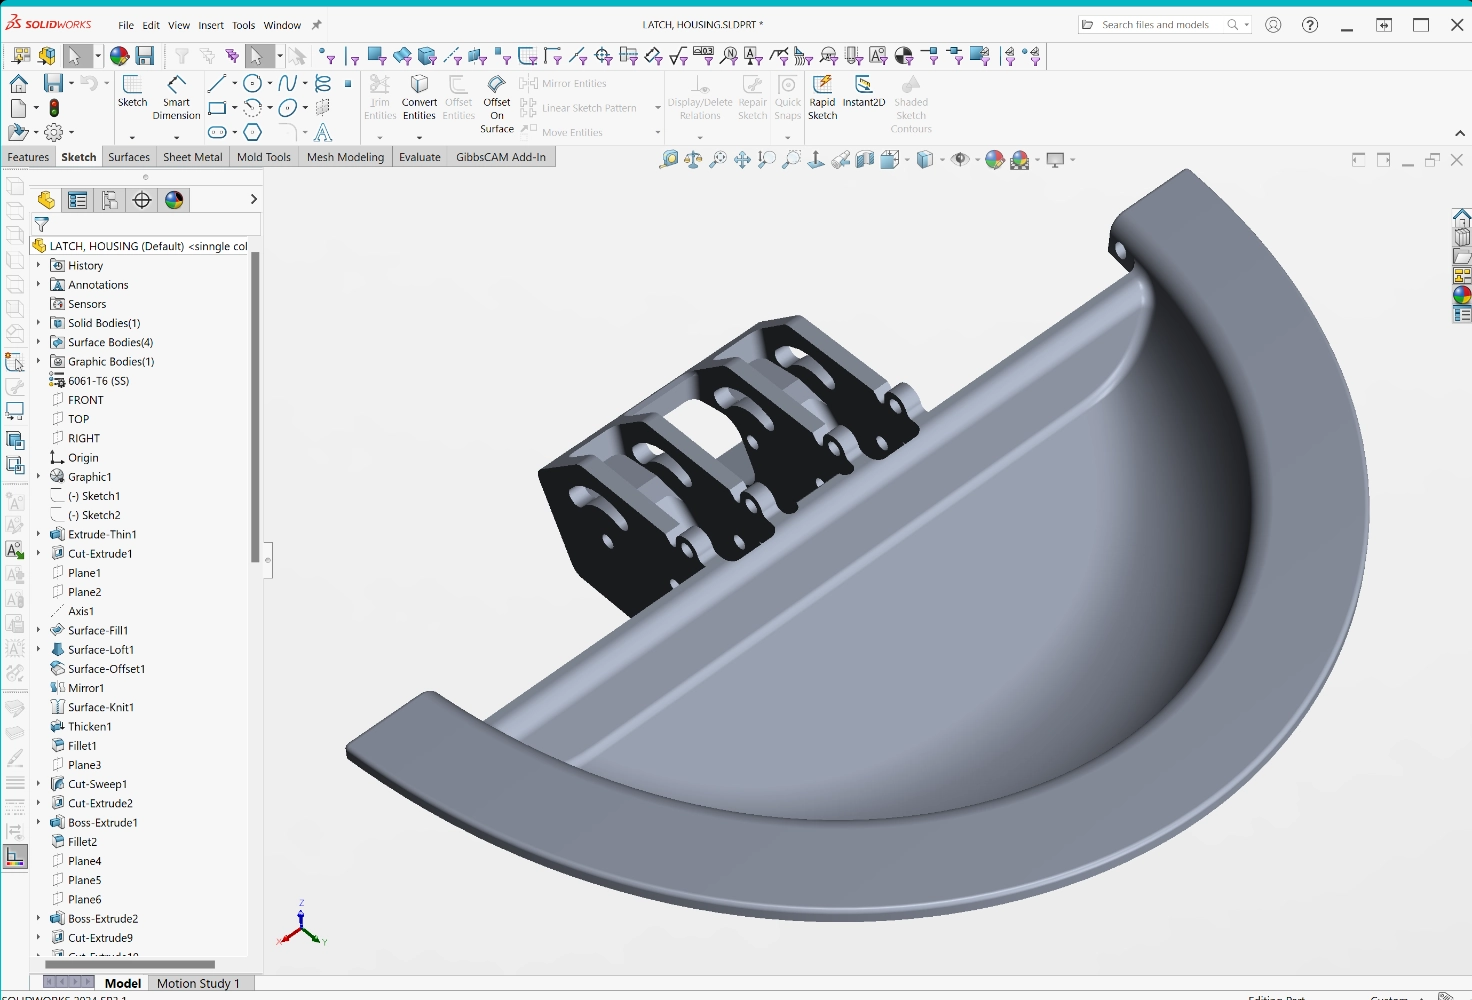Image resolution: width=1472 pixels, height=1000 pixels.
Task: Open the DisplayManager tab icon
Action: (x=174, y=200)
